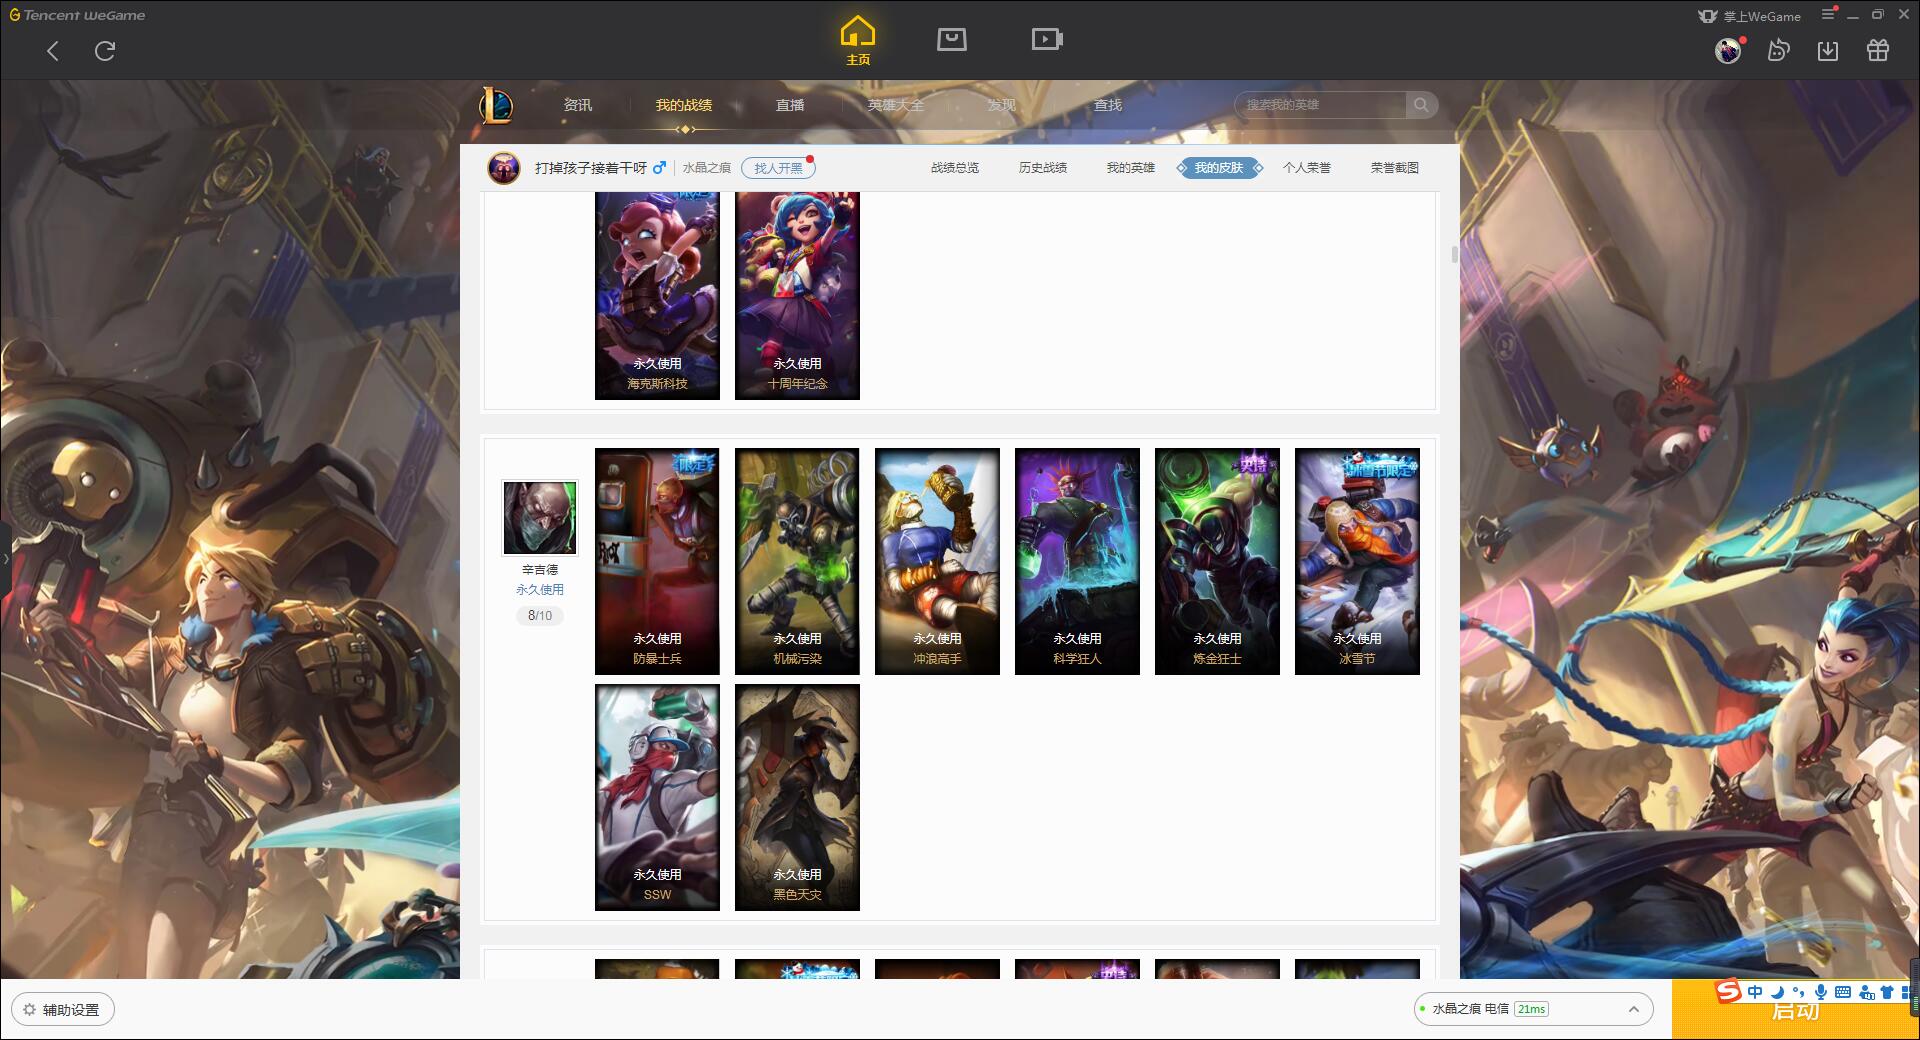Screen dimensions: 1920x1040
Task: Toggle Sogou punctuation mode icon
Action: tap(1798, 992)
